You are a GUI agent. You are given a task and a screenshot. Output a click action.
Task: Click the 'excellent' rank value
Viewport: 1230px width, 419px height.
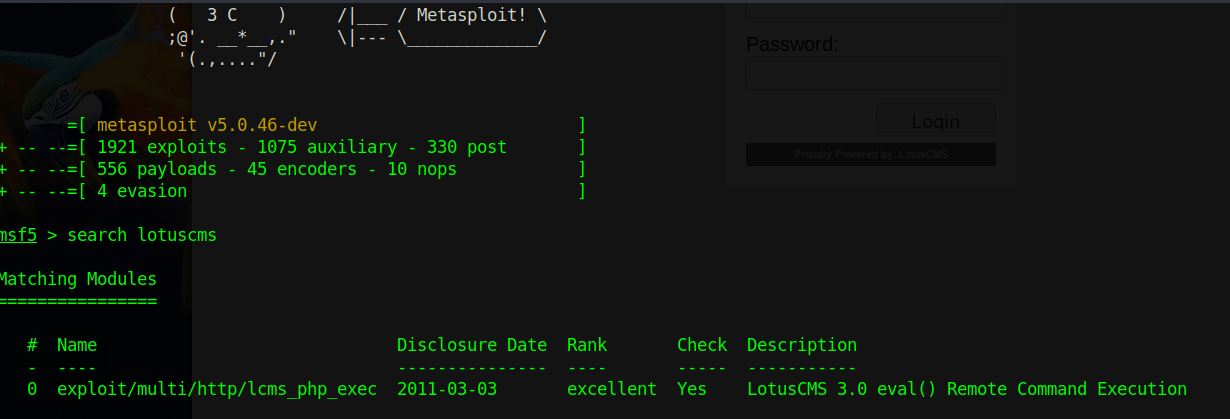612,389
